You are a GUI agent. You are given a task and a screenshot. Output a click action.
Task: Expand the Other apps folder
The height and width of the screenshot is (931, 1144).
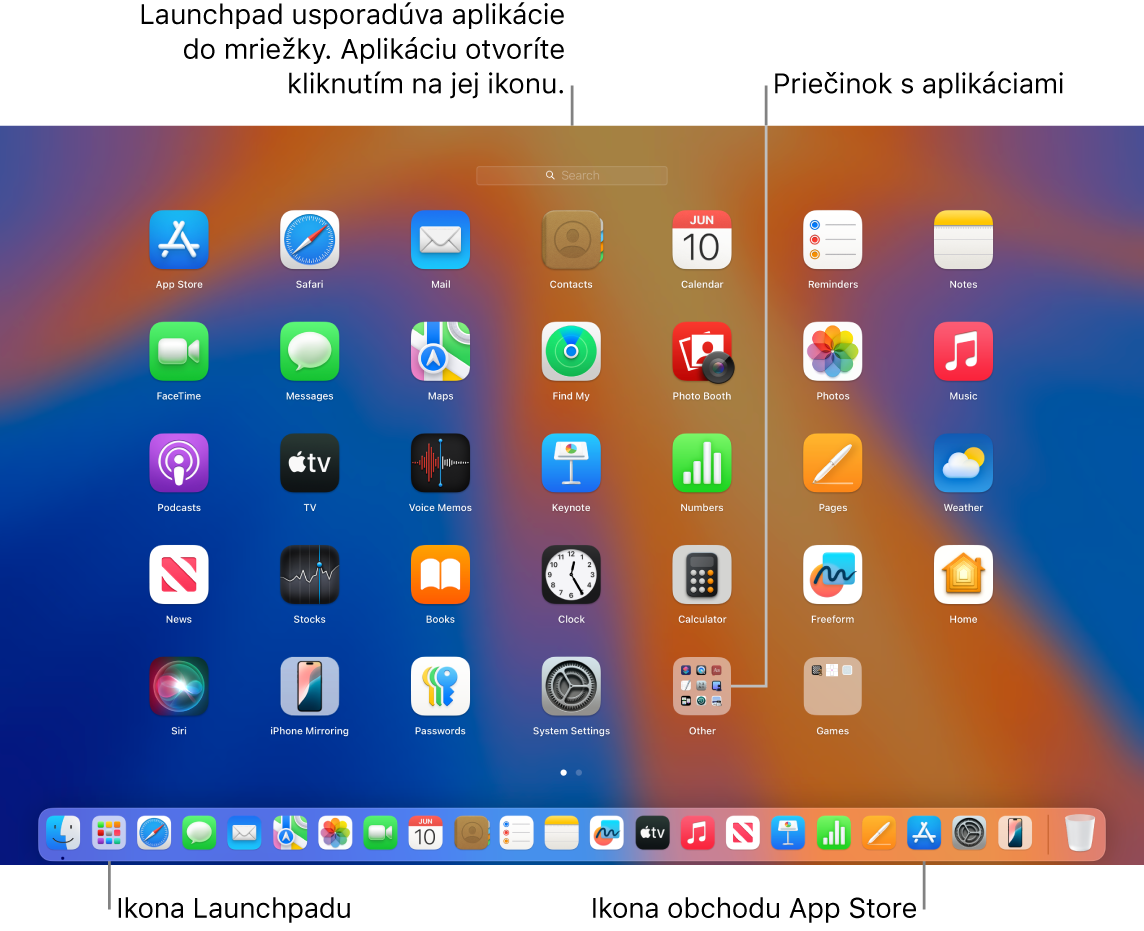click(702, 687)
